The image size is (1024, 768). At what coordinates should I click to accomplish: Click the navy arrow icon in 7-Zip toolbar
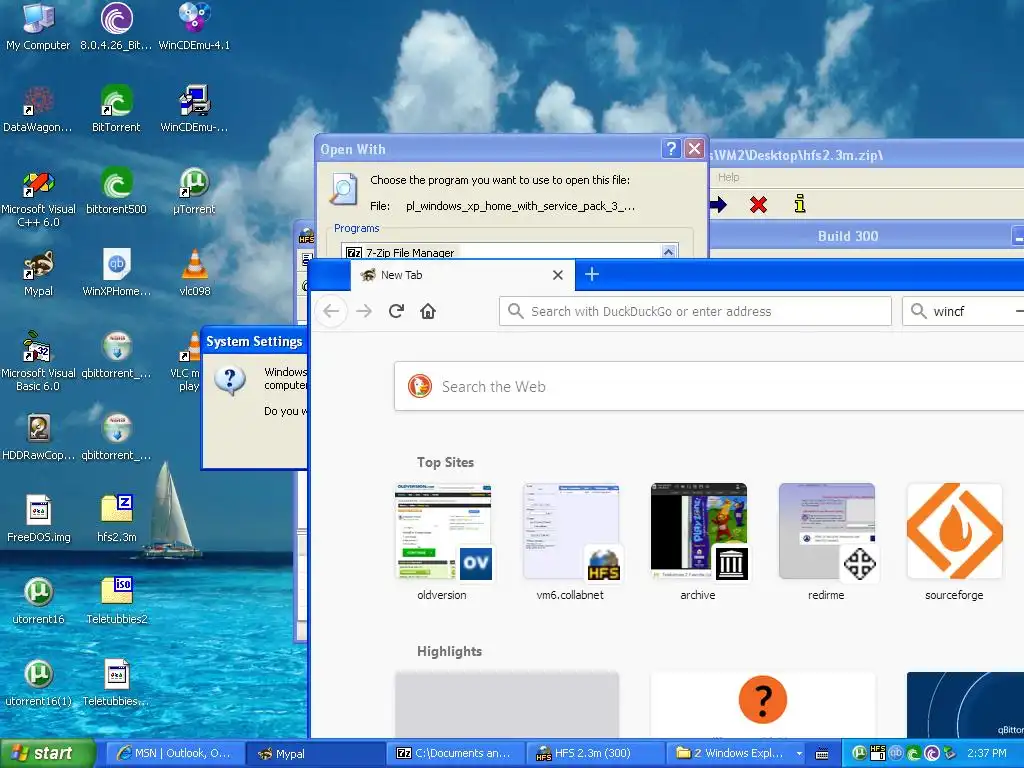(718, 204)
